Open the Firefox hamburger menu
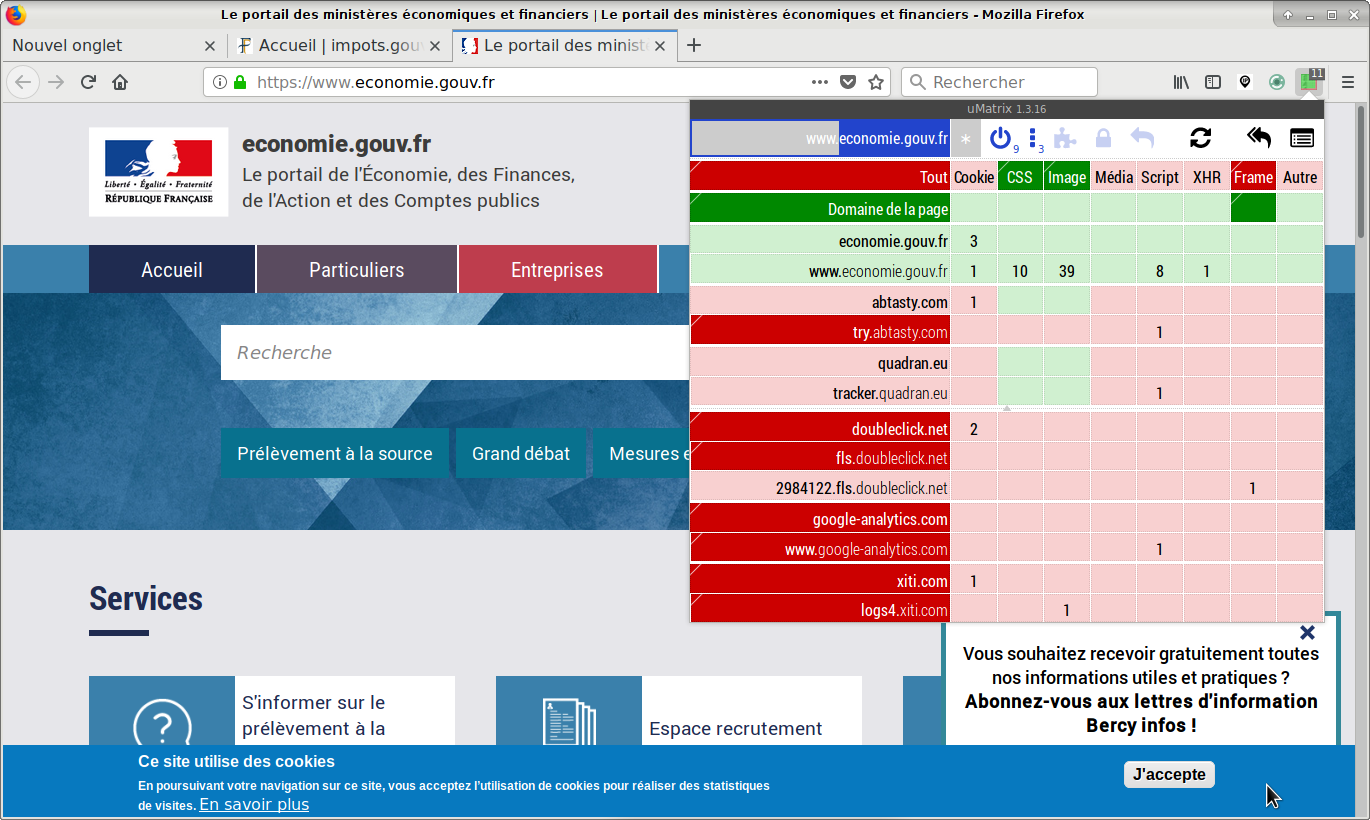This screenshot has width=1370, height=820. (x=1348, y=82)
